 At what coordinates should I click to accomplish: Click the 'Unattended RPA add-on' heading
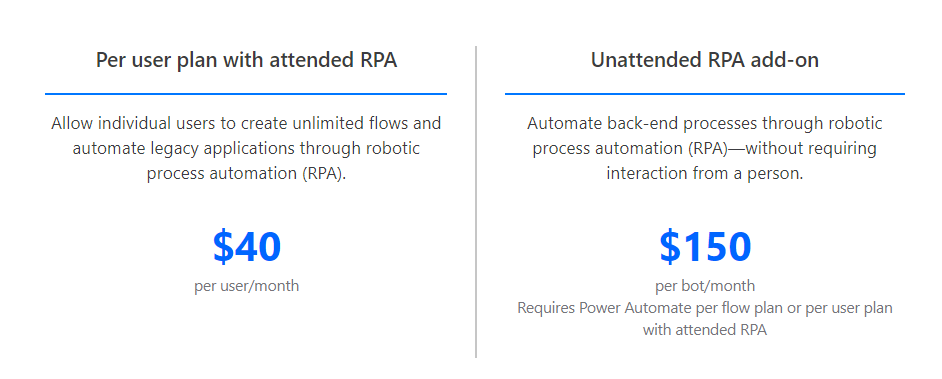pyautogui.click(x=705, y=60)
